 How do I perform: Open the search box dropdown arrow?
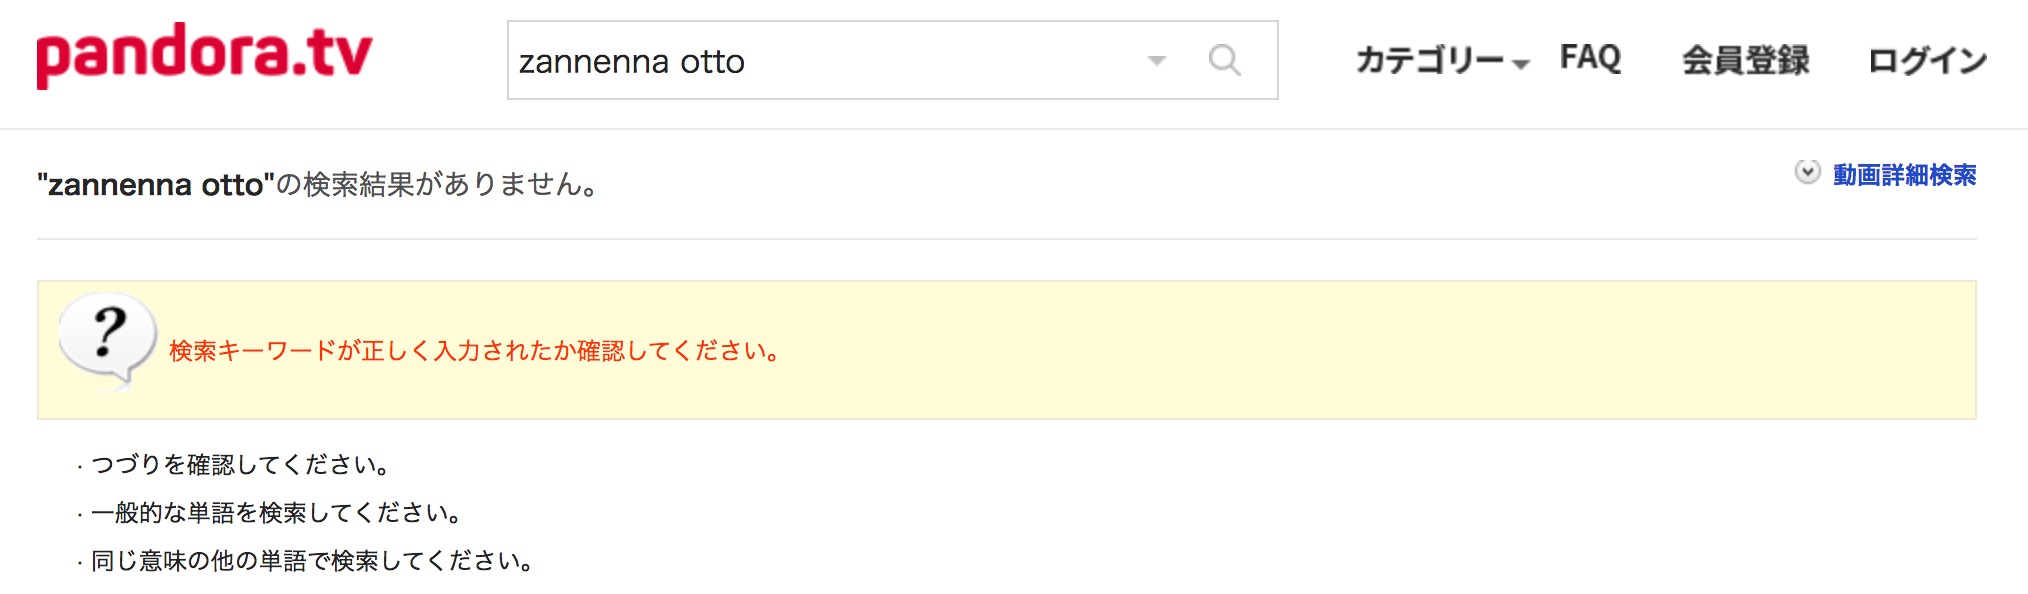click(x=1157, y=61)
